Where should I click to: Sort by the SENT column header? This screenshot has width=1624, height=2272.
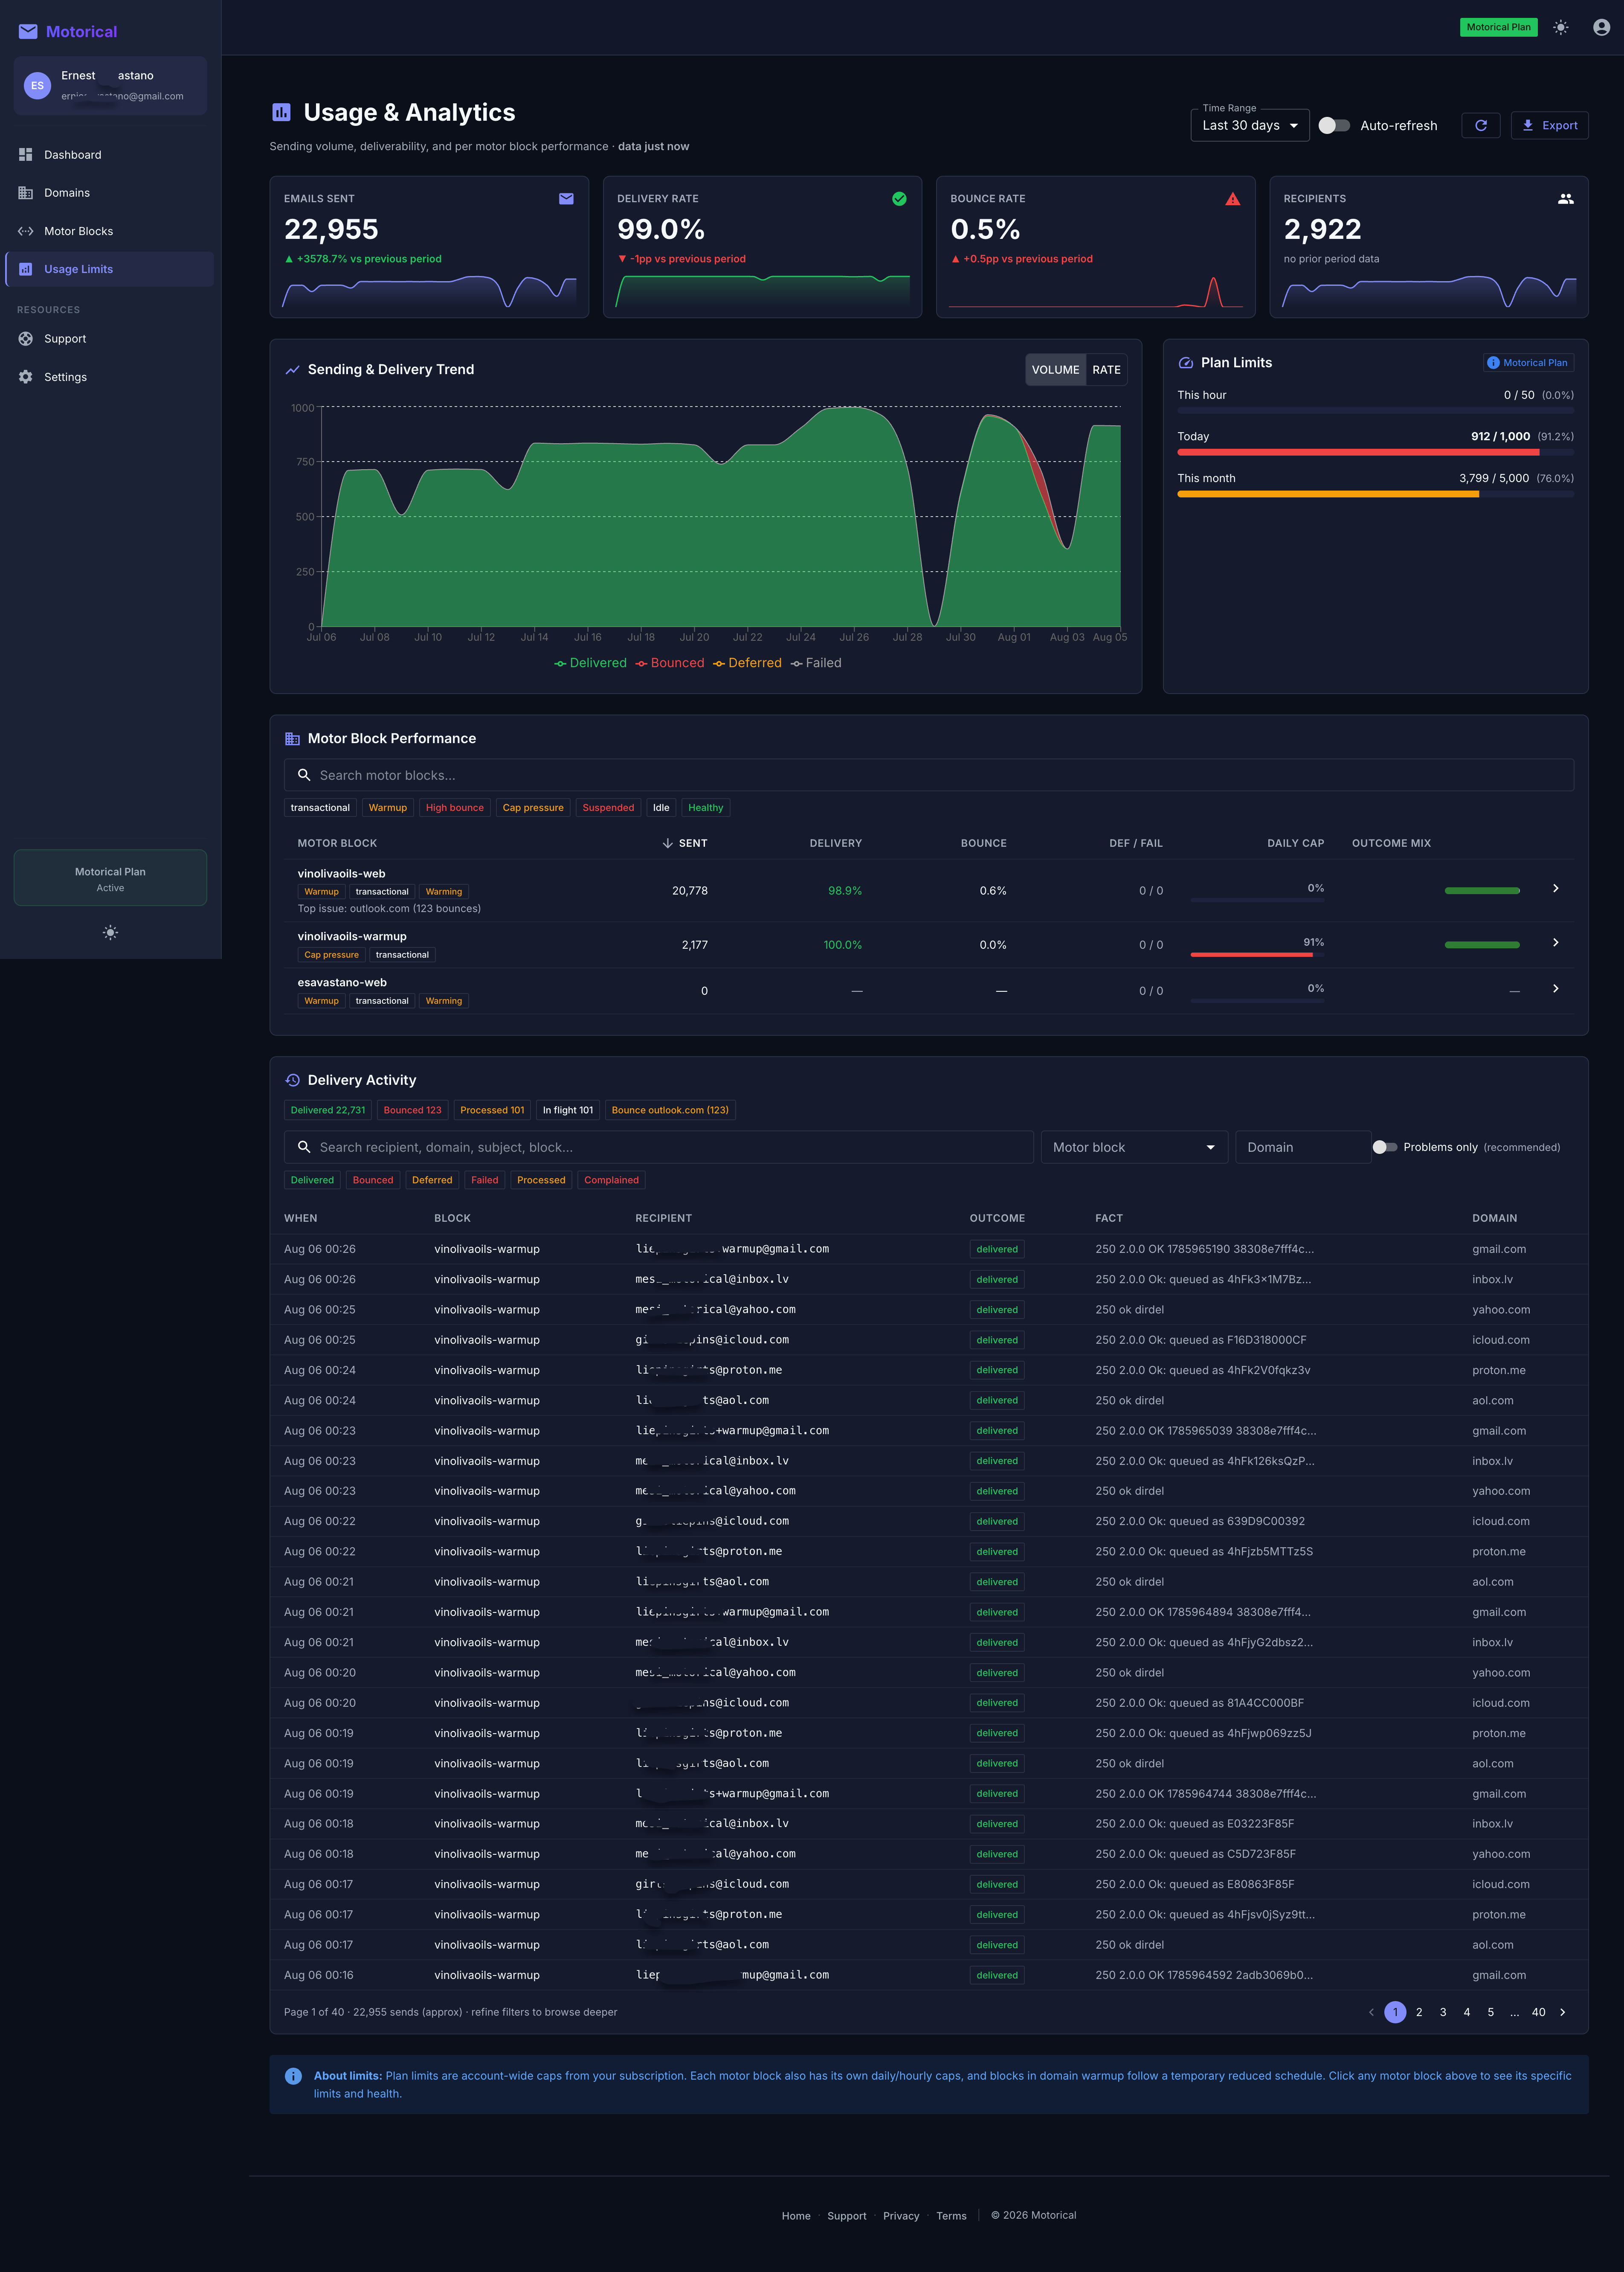[x=684, y=843]
